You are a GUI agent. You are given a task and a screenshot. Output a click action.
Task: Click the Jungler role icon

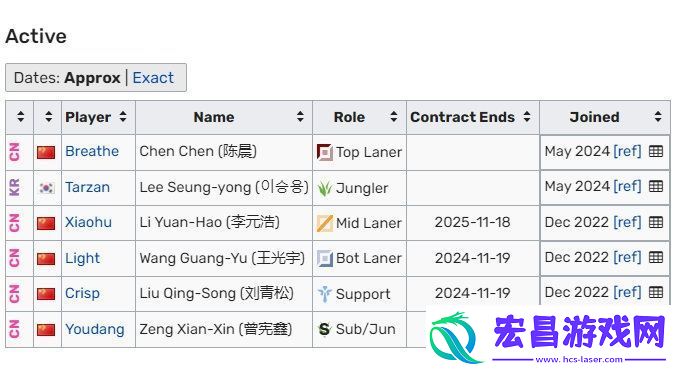point(325,188)
